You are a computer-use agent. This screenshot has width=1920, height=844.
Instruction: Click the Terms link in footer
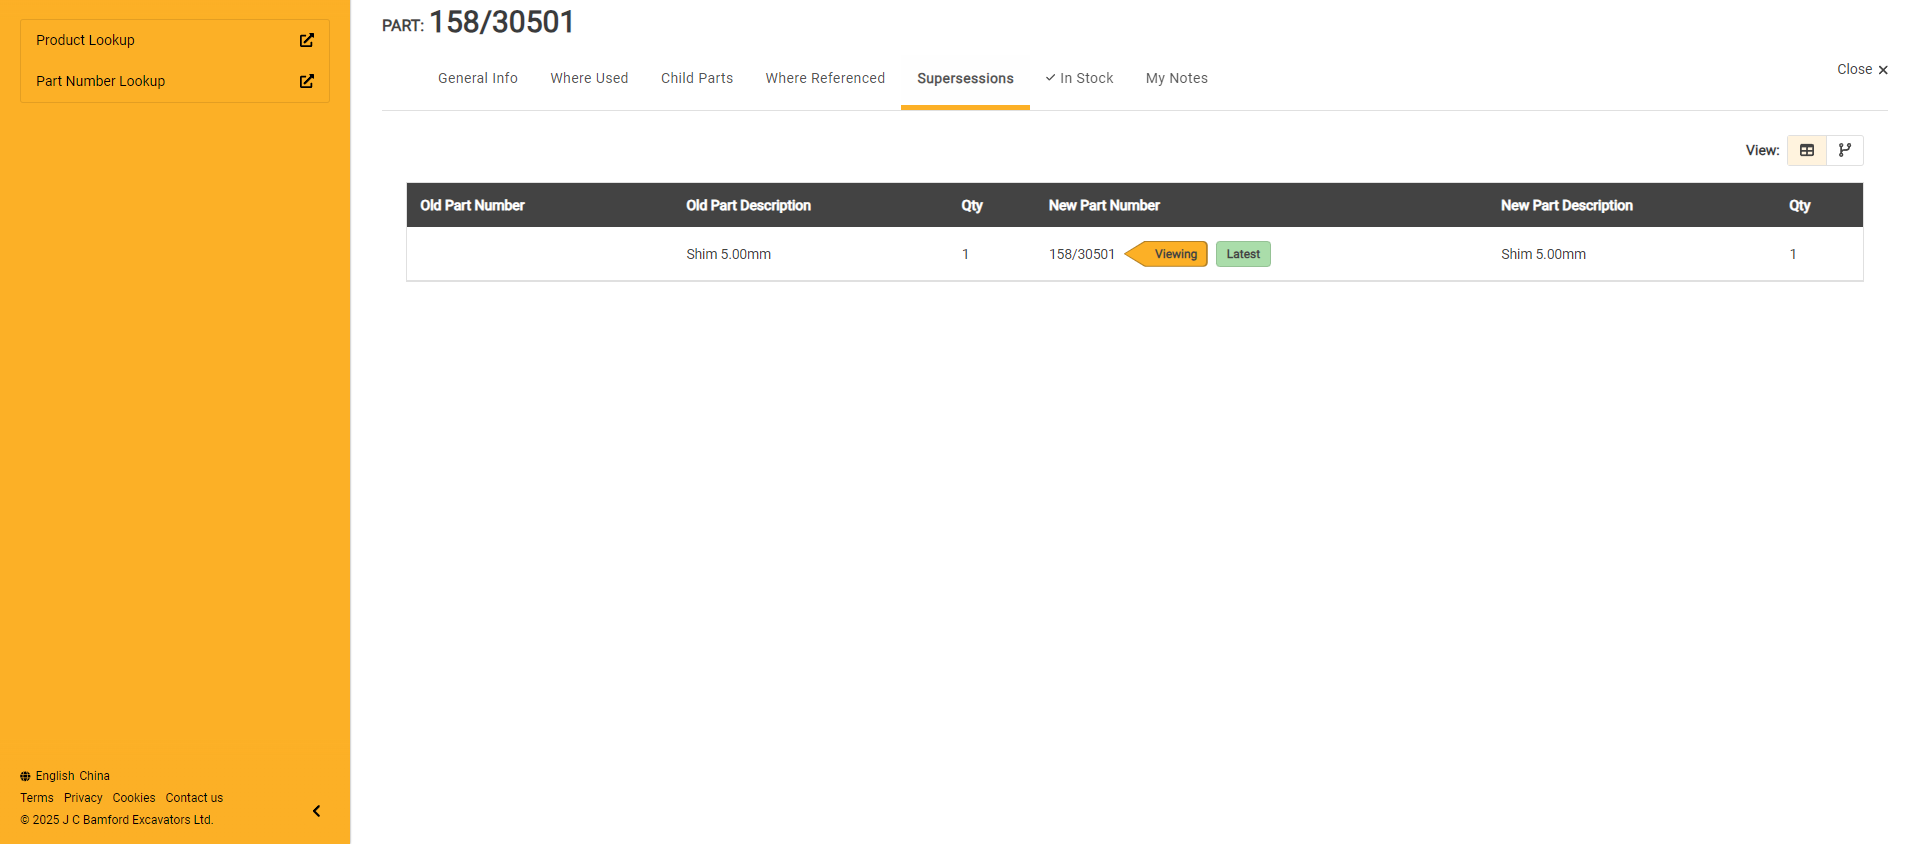[37, 798]
